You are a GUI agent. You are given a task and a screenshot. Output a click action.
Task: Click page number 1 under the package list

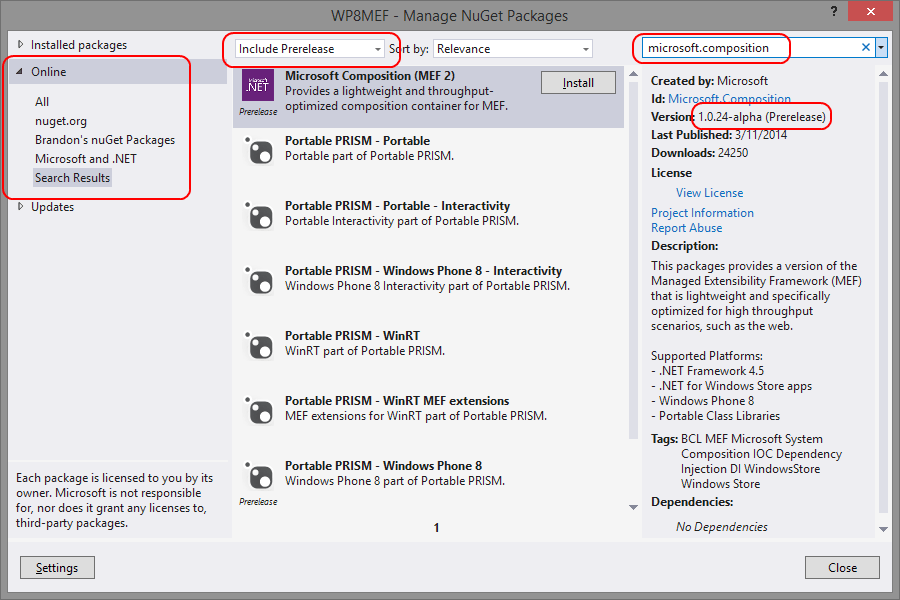coord(436,528)
